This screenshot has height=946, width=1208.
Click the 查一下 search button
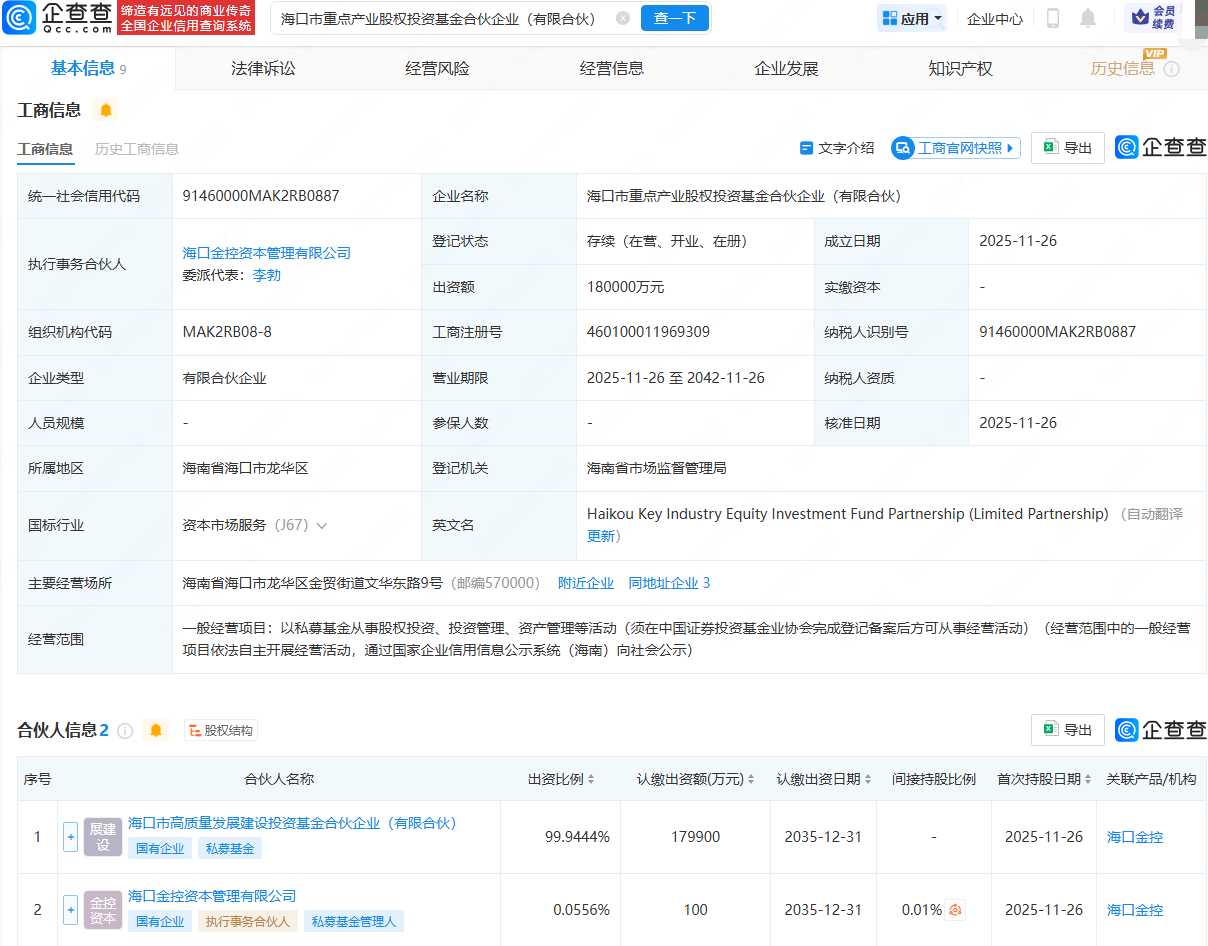click(x=675, y=18)
